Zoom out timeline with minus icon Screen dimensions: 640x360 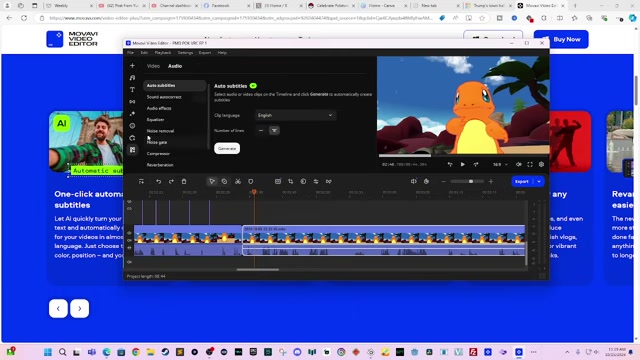[x=444, y=182]
